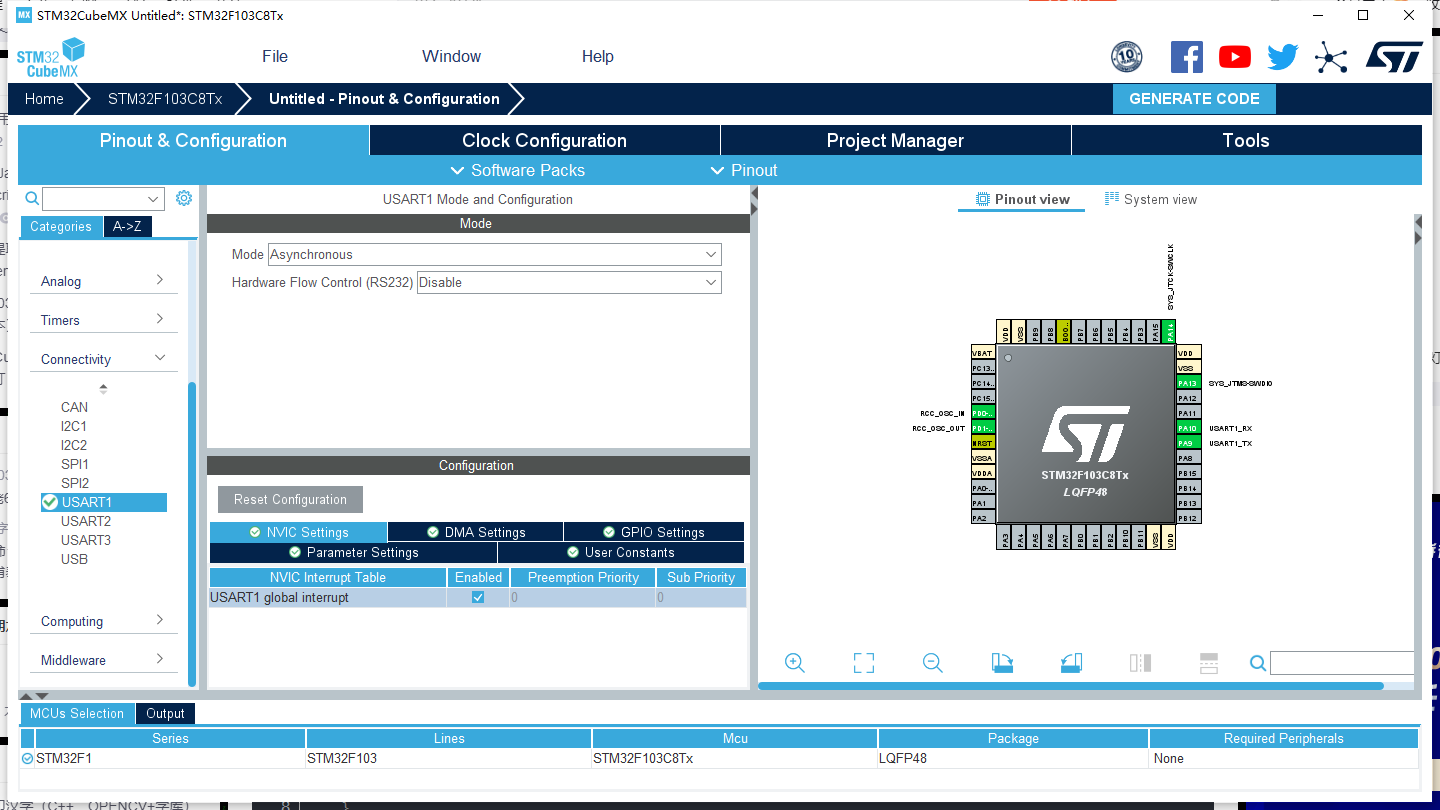Switch to the Tools tab

click(1246, 140)
